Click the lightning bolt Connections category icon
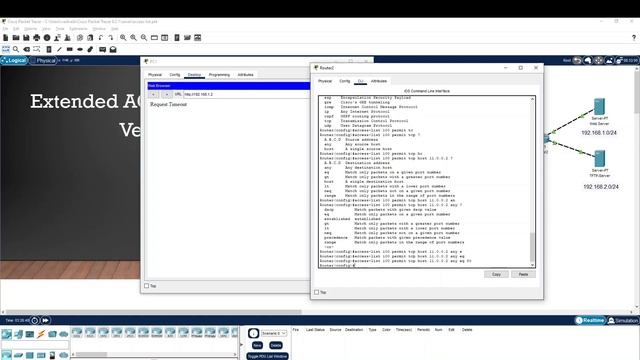 tap(41, 334)
